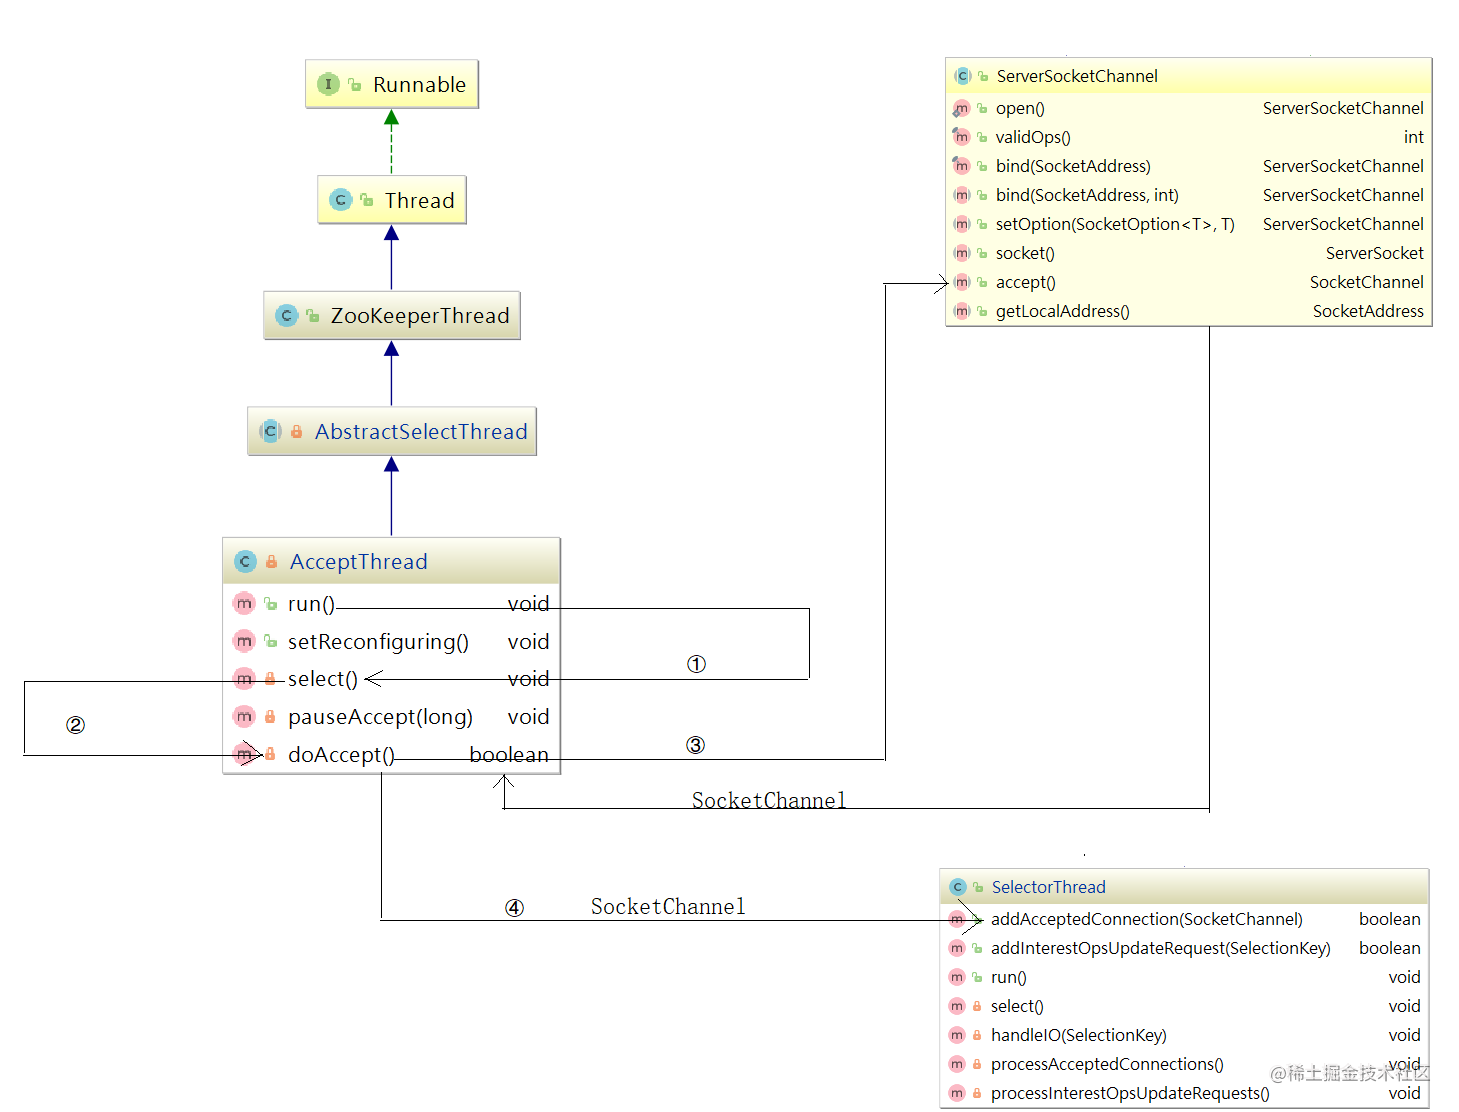The width and height of the screenshot is (1459, 1112).
Task: Click the handleIO(SelectionKey) method name
Action: (x=1079, y=1035)
